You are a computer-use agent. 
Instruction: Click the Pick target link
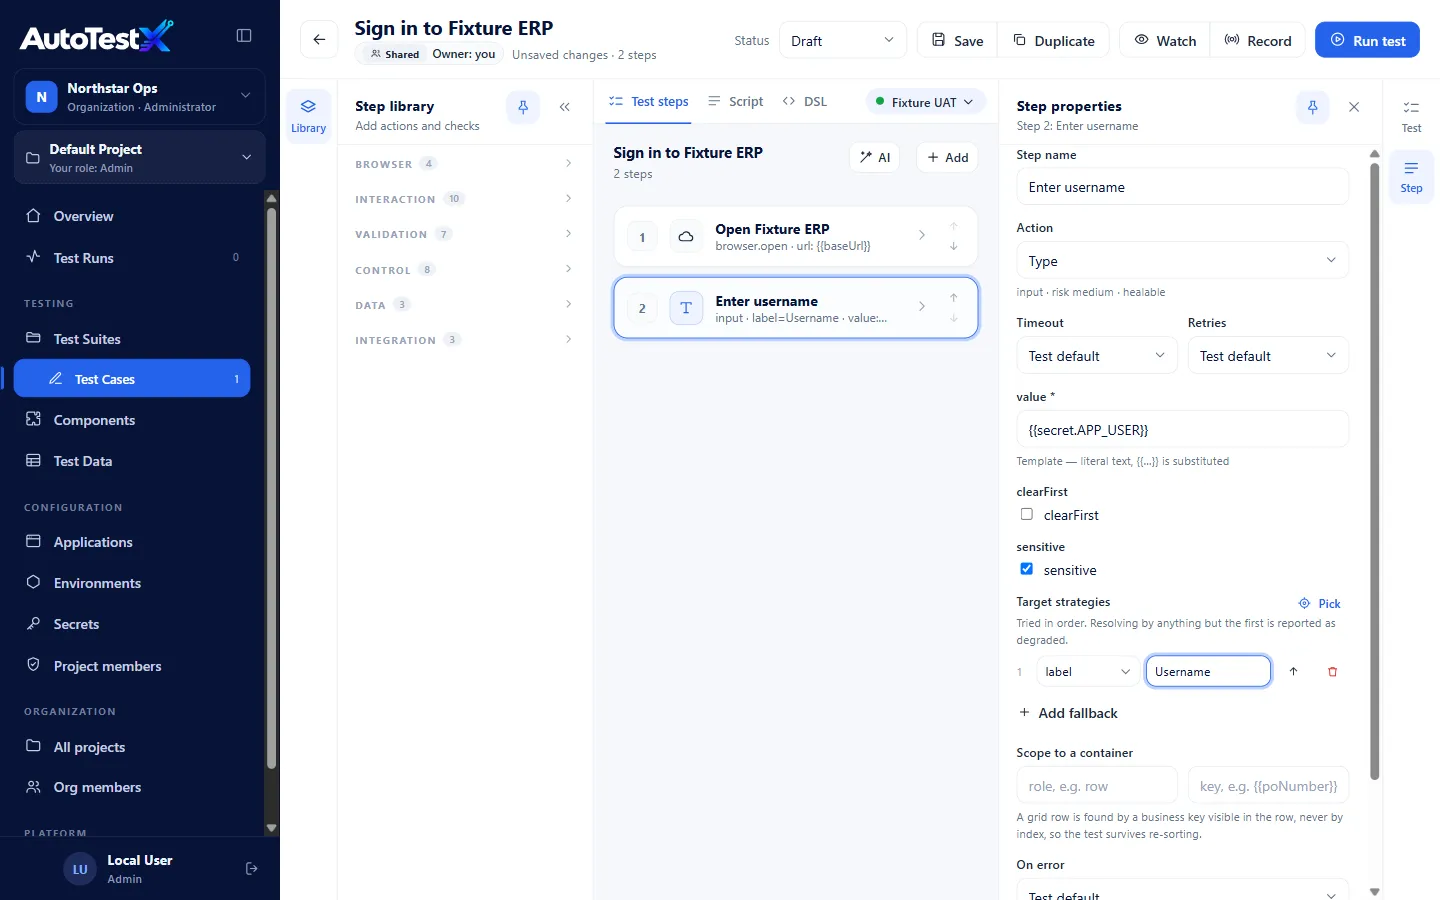[x=1319, y=603]
